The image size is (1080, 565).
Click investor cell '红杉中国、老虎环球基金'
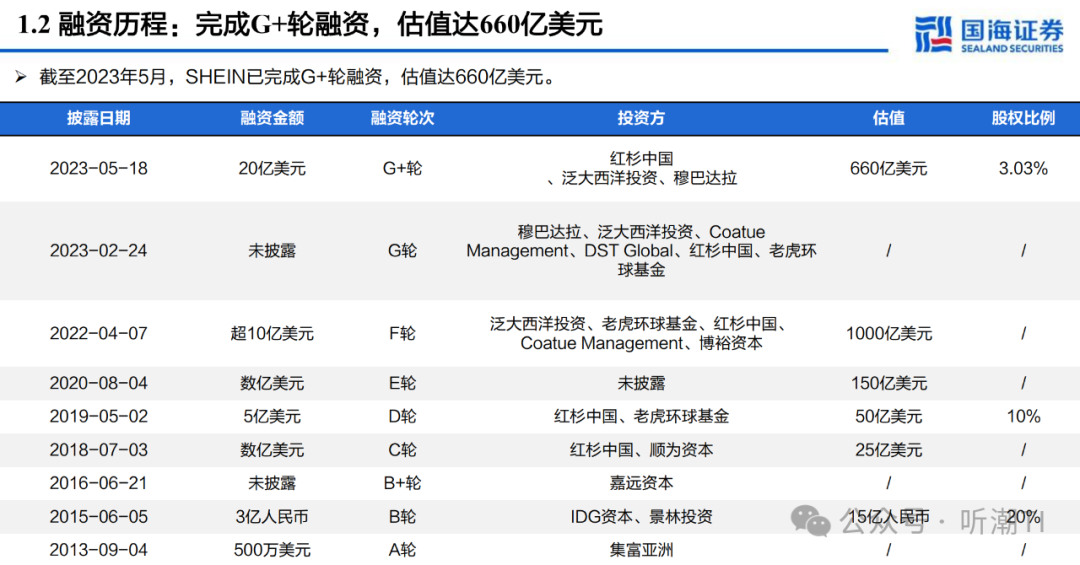tap(641, 417)
